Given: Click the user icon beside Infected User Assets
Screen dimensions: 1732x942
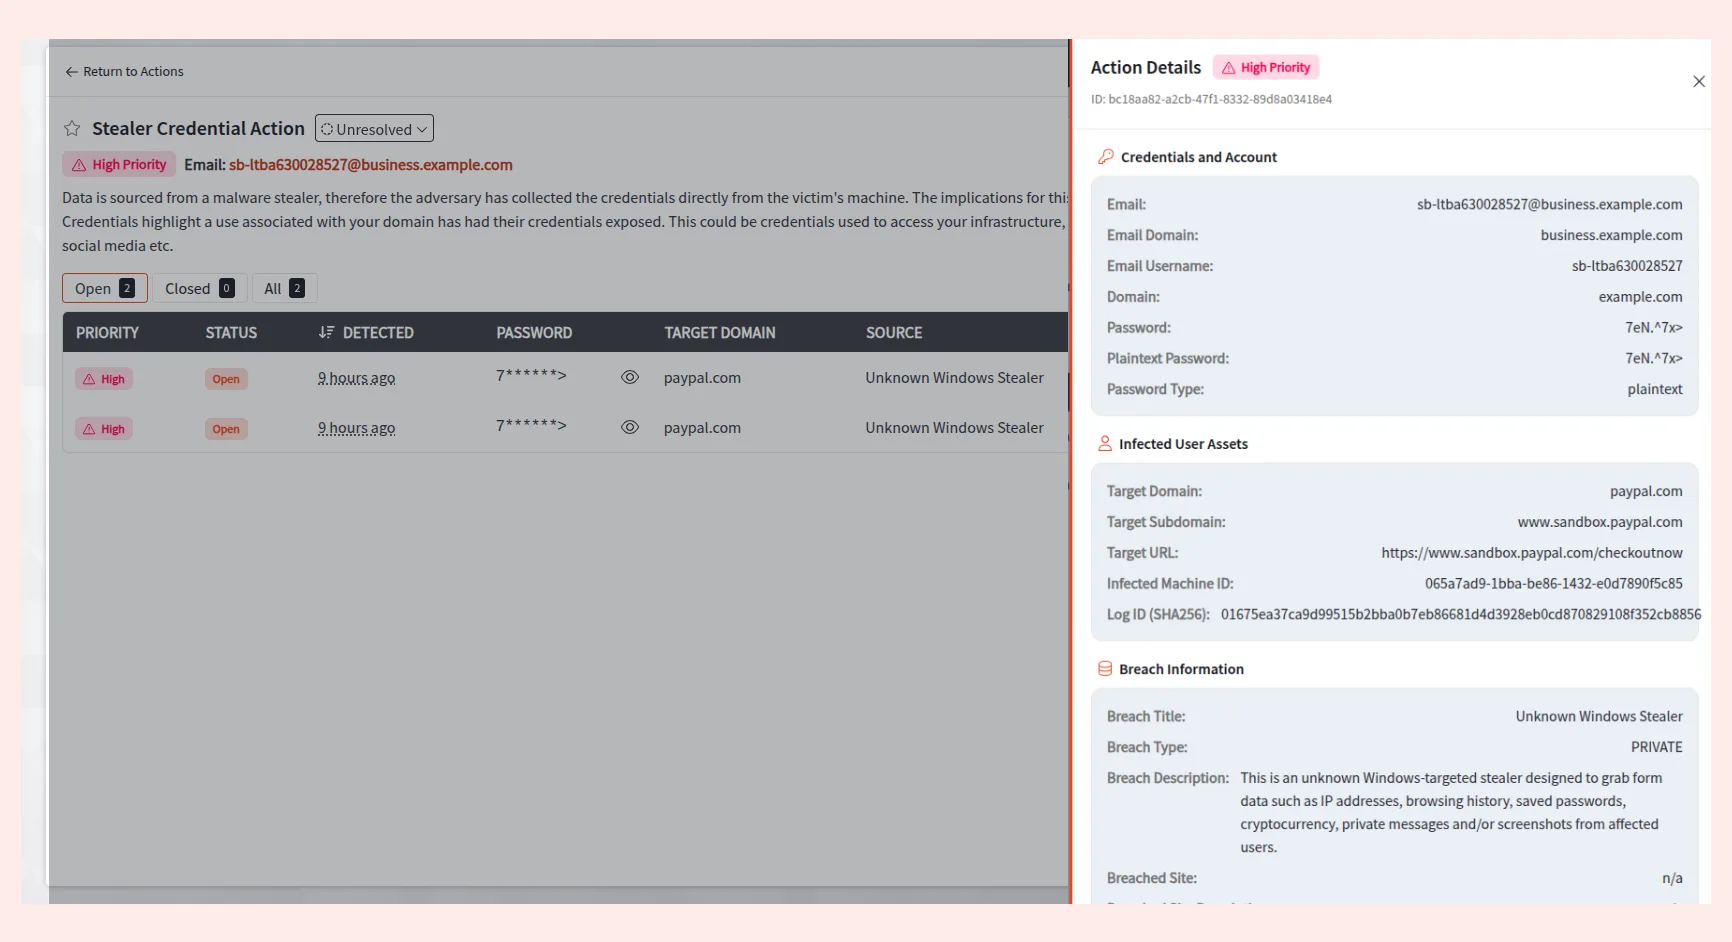Looking at the screenshot, I should point(1105,444).
